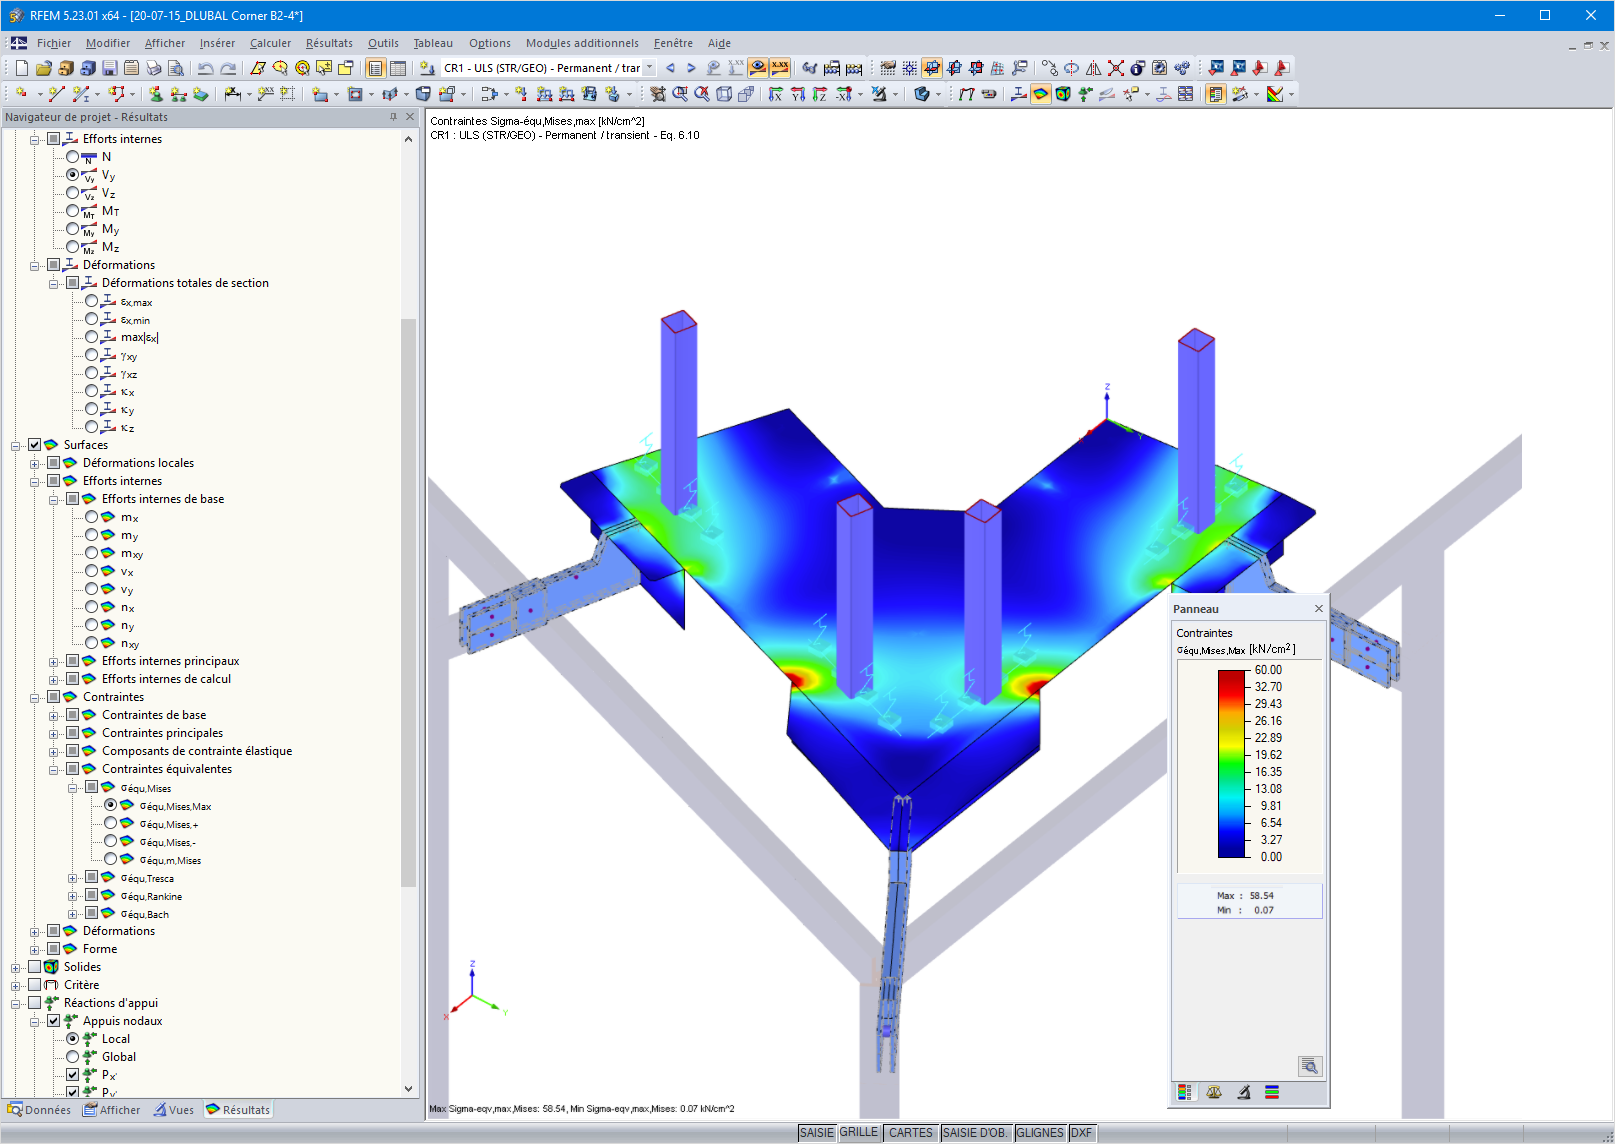The image size is (1615, 1144).
Task: Expand the Forme tree node
Action: click(35, 950)
